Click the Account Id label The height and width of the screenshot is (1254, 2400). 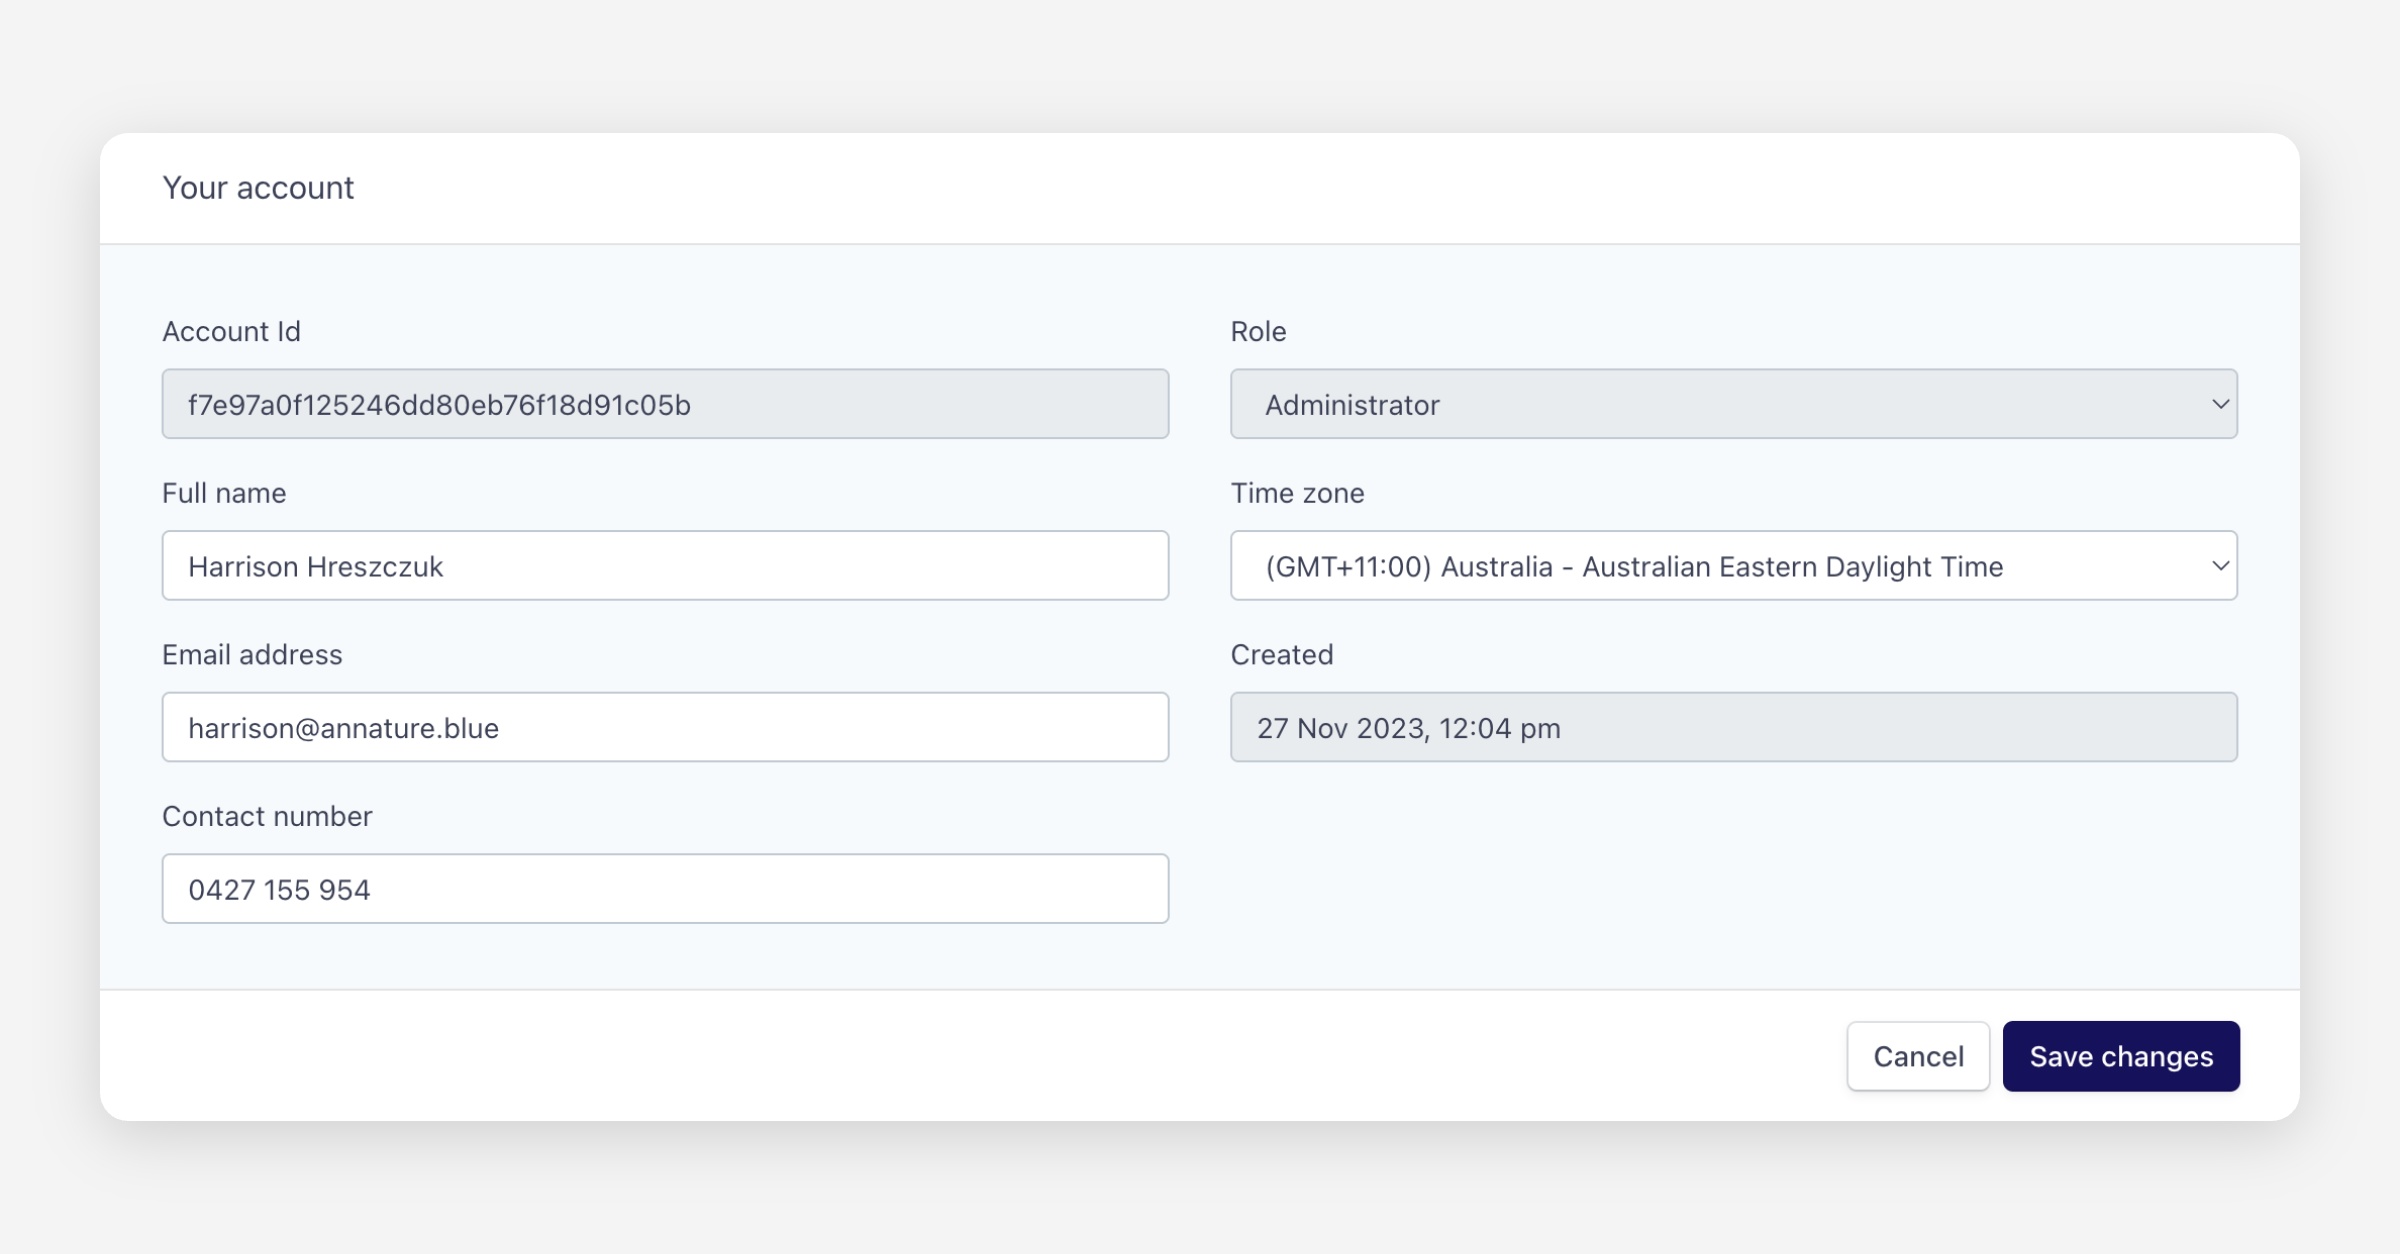click(x=231, y=331)
